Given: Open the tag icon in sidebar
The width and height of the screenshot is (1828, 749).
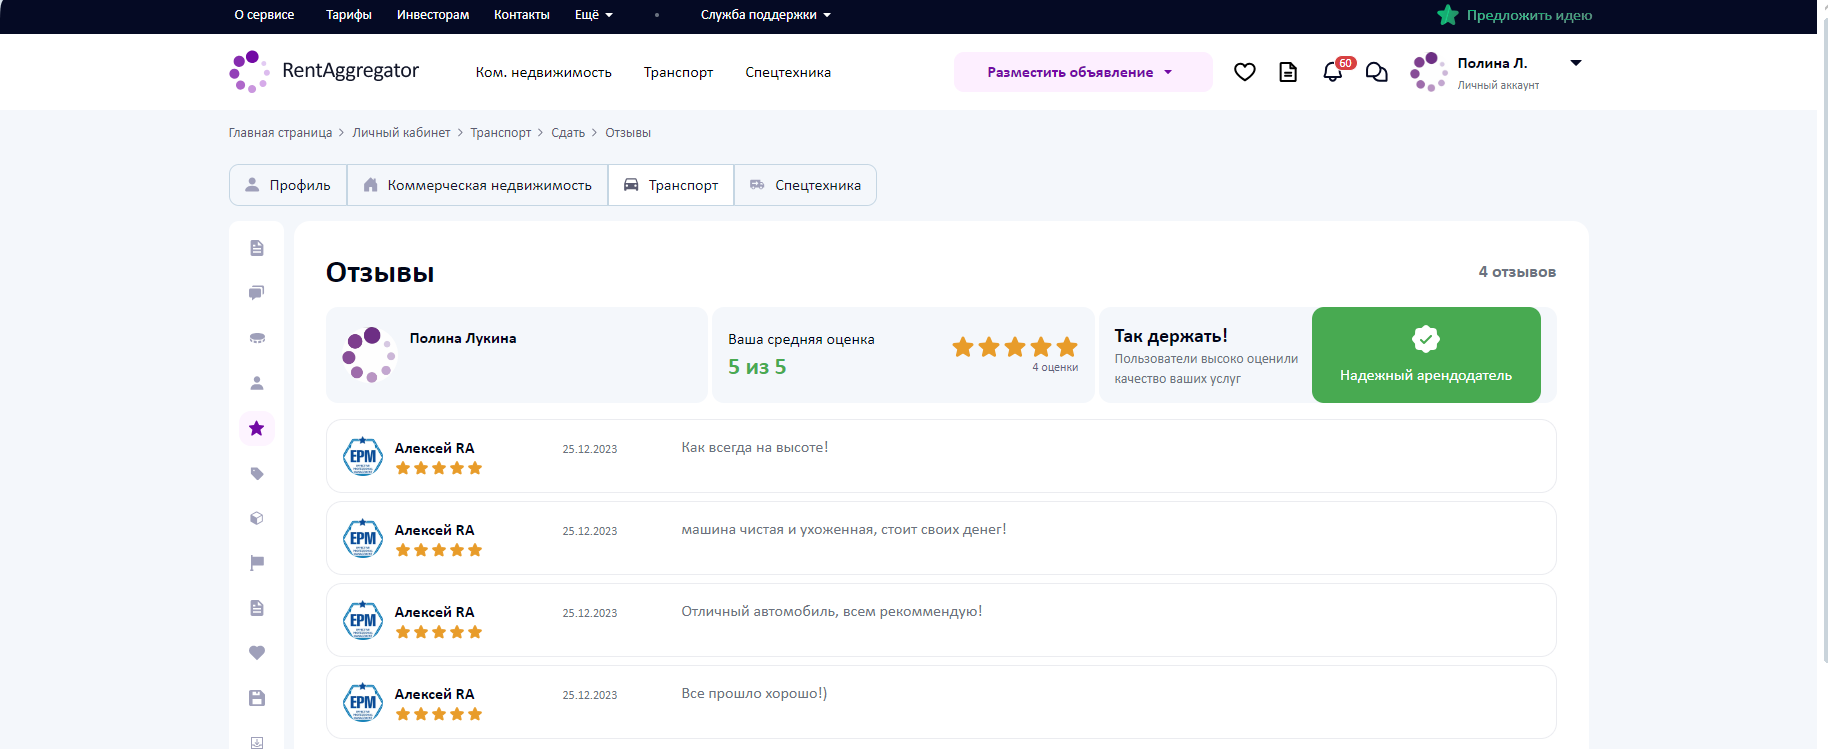Looking at the screenshot, I should (x=257, y=474).
